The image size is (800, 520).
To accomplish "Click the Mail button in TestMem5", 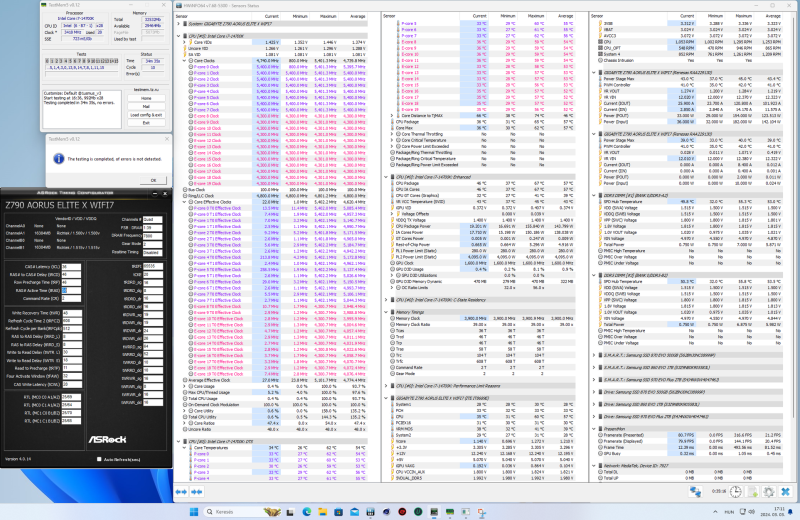I will pyautogui.click(x=146, y=107).
